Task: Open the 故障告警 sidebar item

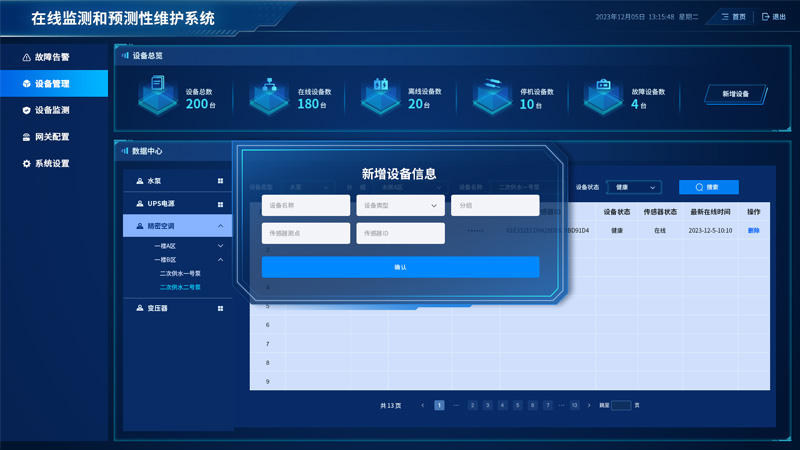Action: click(x=52, y=57)
